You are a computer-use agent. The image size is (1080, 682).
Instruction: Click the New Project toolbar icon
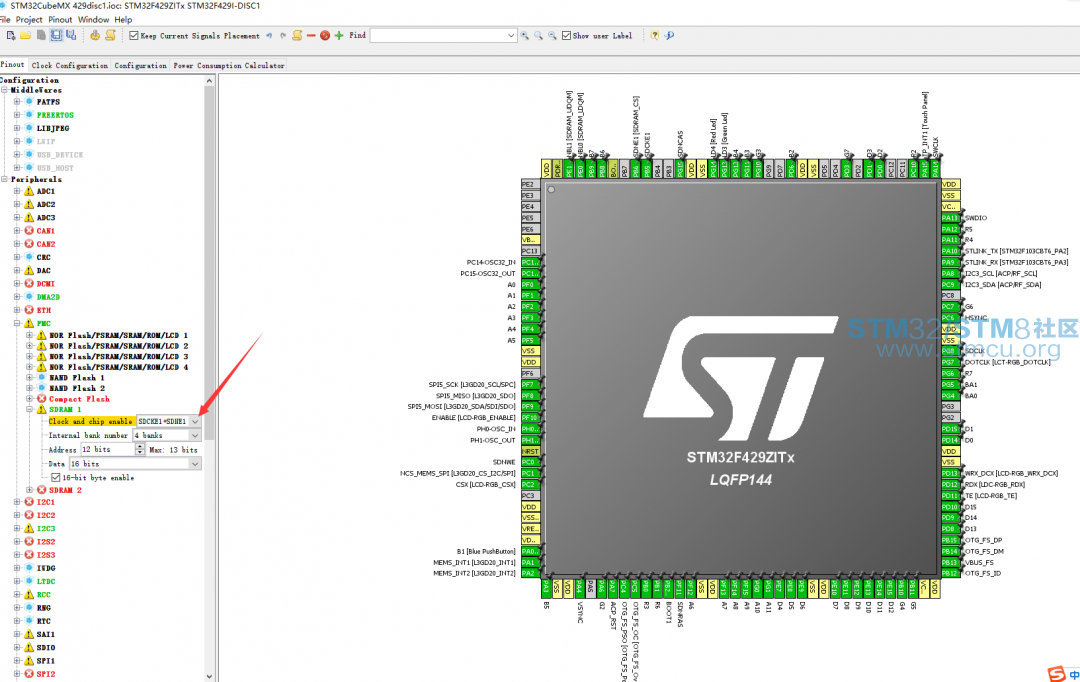point(11,35)
